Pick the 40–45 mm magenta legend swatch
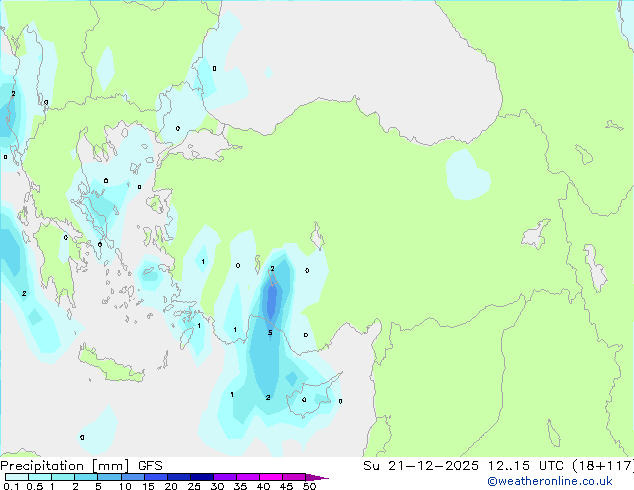This screenshot has width=634, height=490. 271,477
